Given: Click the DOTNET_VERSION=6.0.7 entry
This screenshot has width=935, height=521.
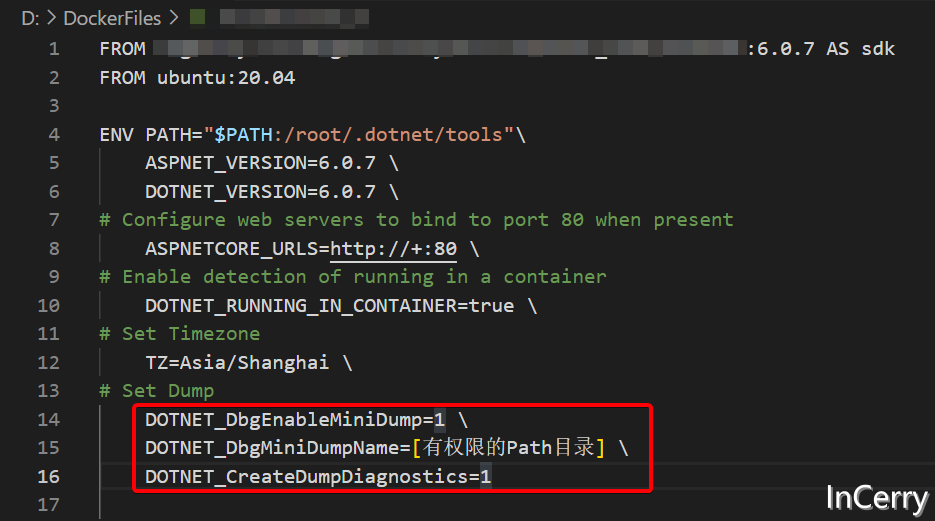Looking at the screenshot, I should coord(261,192).
